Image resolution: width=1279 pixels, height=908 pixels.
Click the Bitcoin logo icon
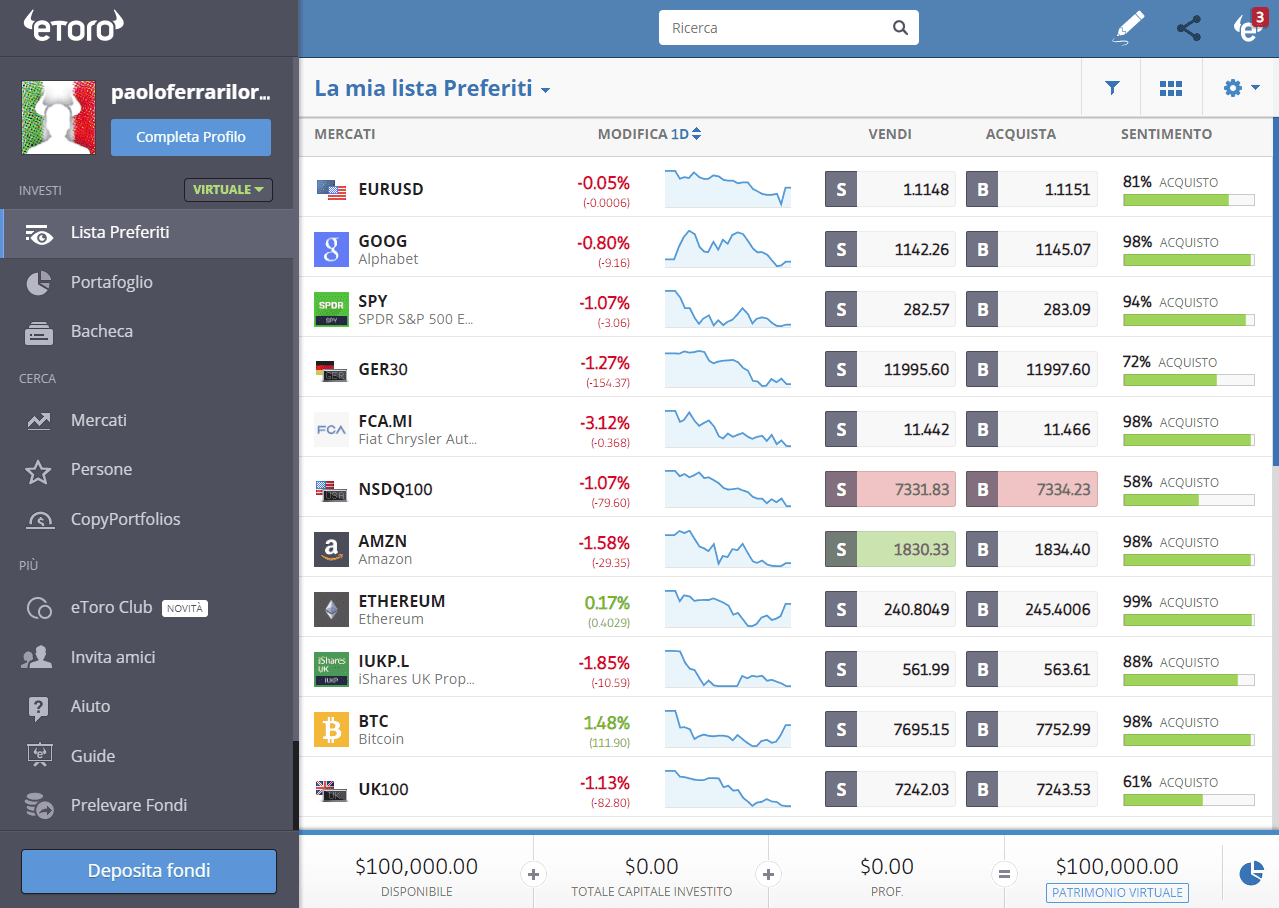pyautogui.click(x=331, y=729)
